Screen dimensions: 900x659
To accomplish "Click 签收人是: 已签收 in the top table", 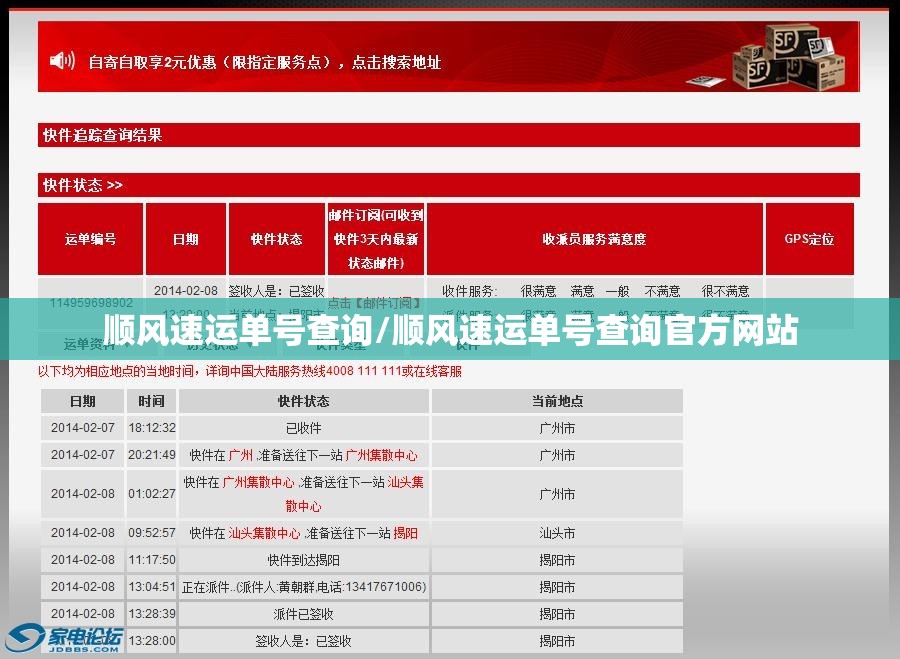I will [x=277, y=291].
